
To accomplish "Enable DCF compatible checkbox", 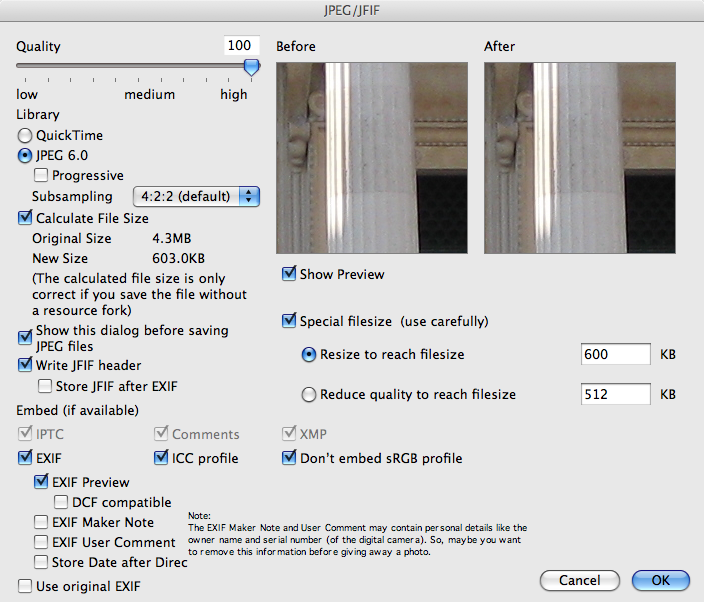I will click(61, 502).
